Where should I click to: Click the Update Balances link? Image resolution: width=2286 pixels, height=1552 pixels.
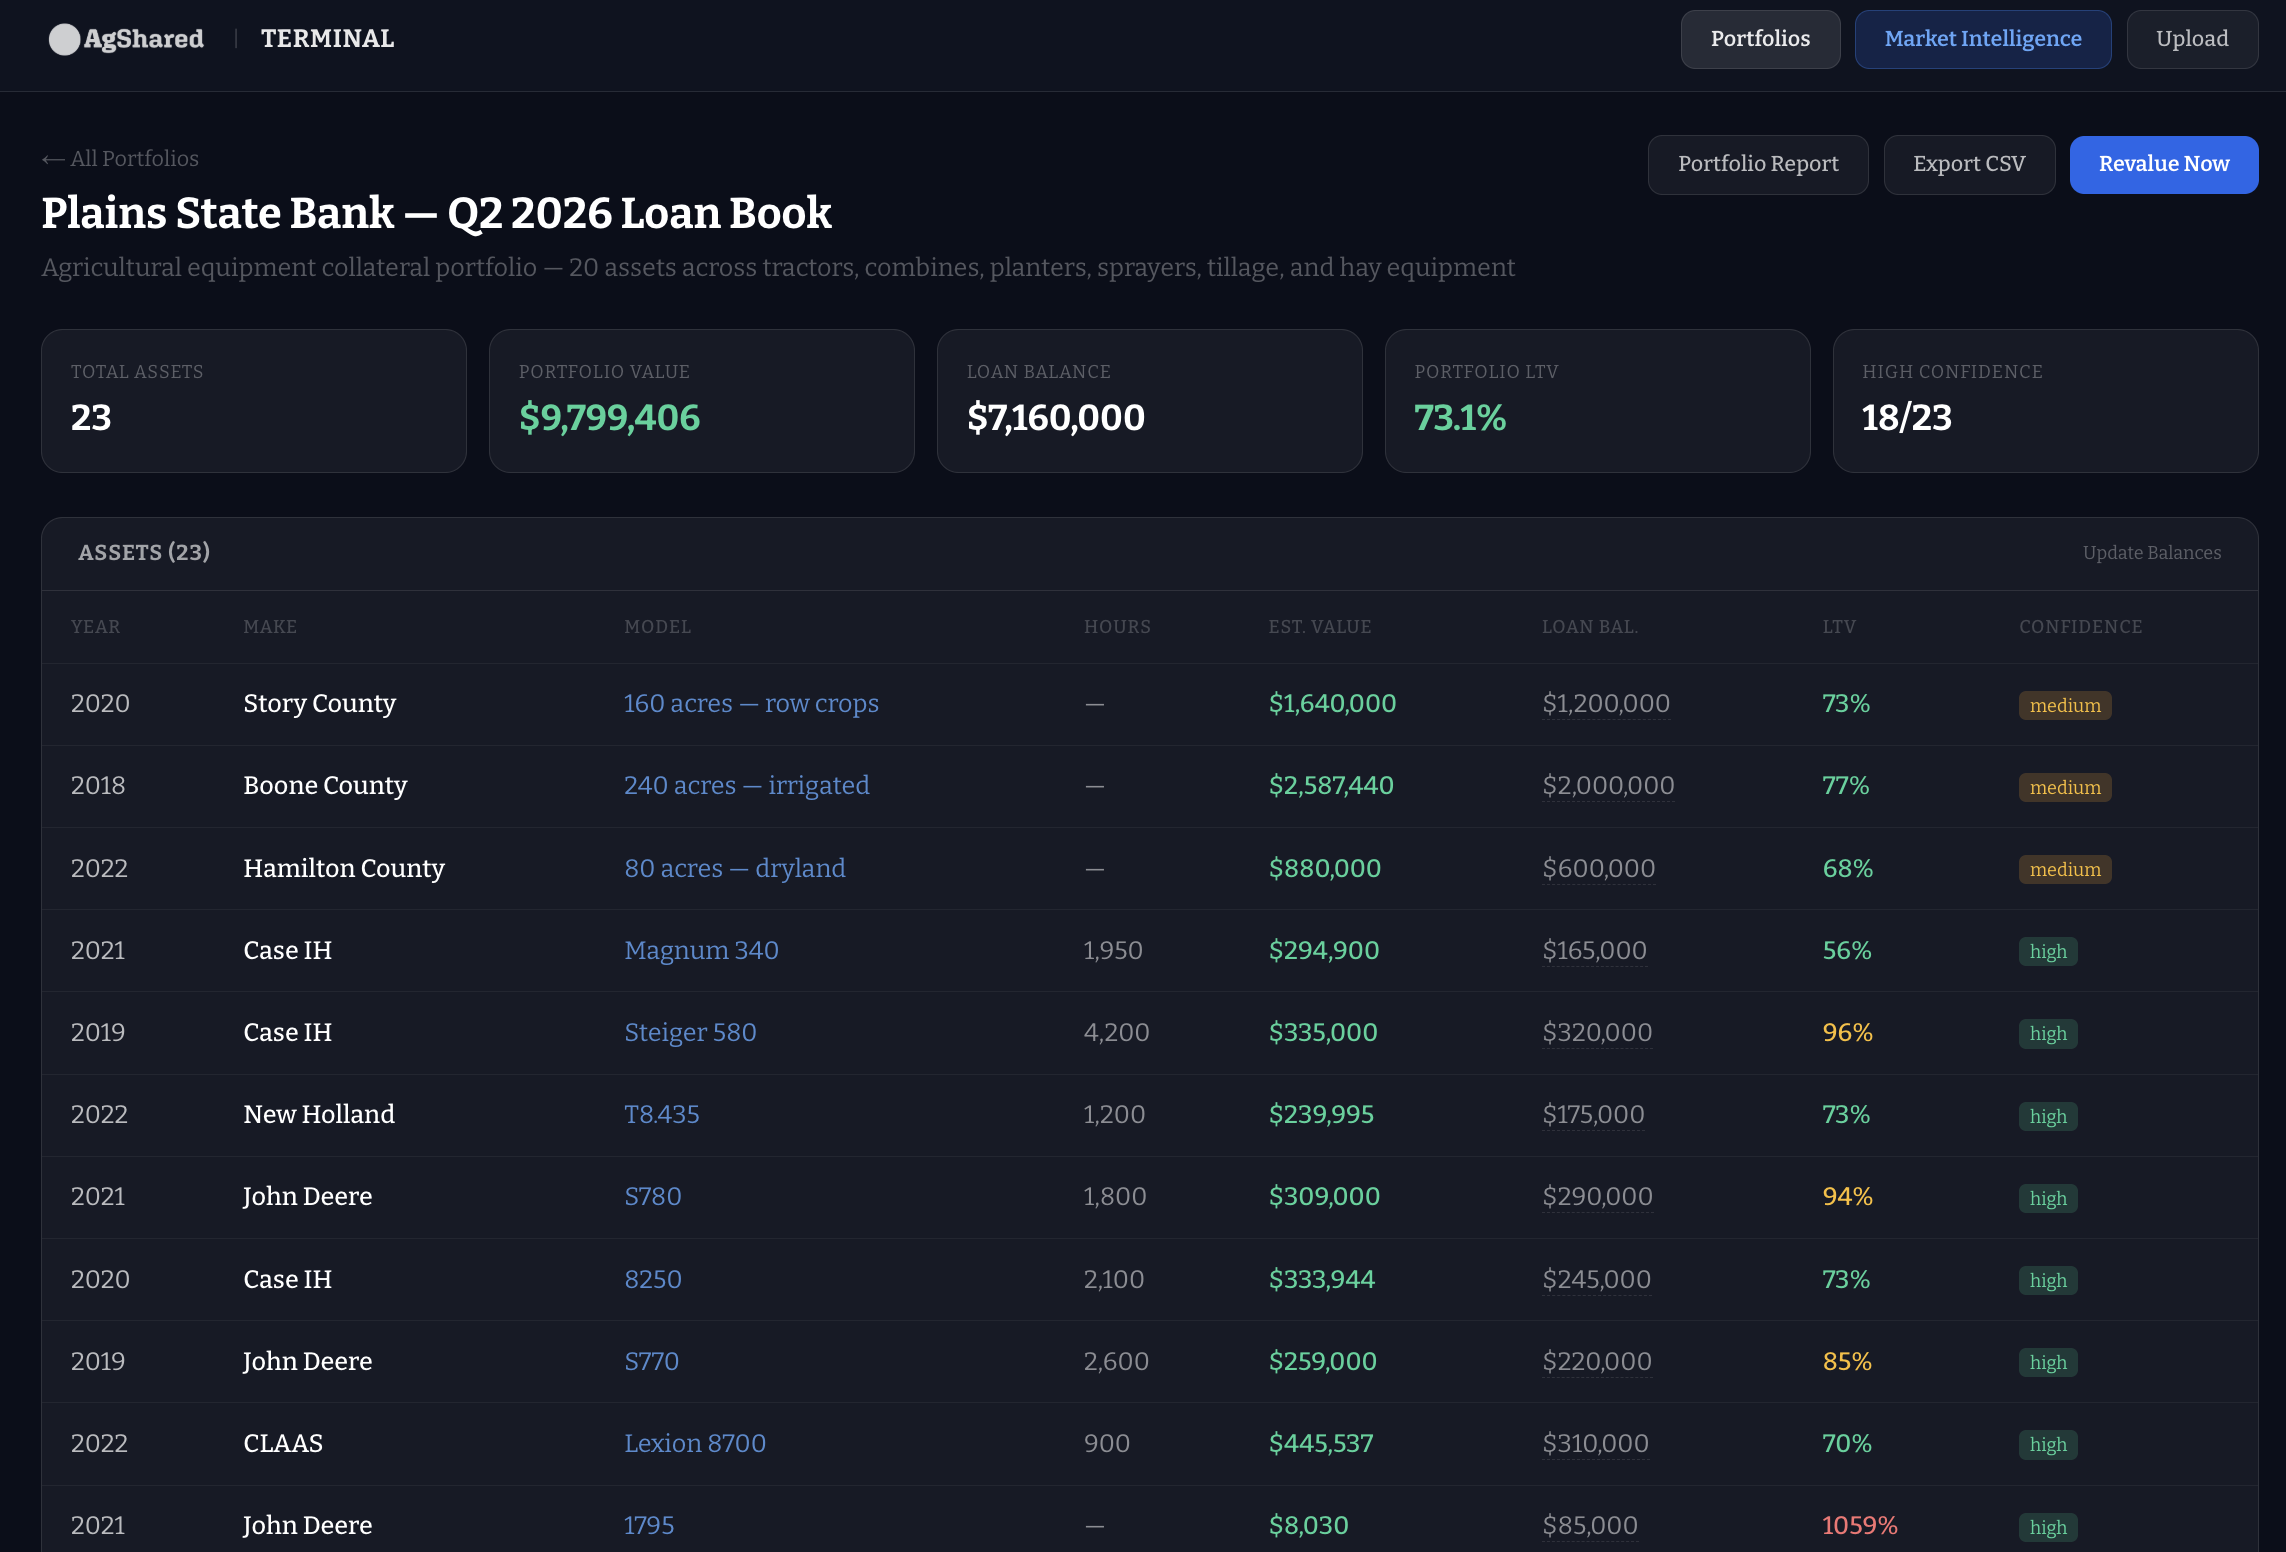pyautogui.click(x=2152, y=552)
